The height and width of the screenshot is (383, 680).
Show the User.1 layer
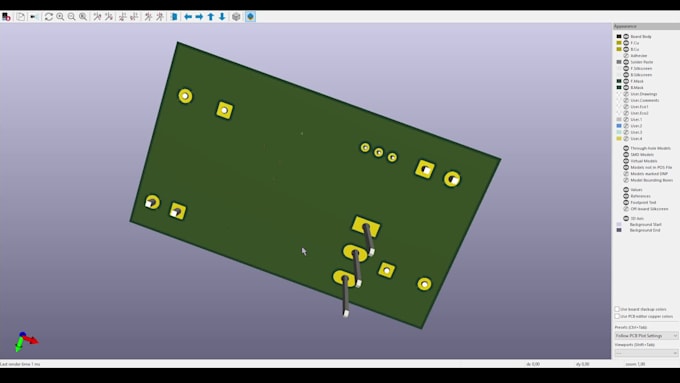point(626,119)
